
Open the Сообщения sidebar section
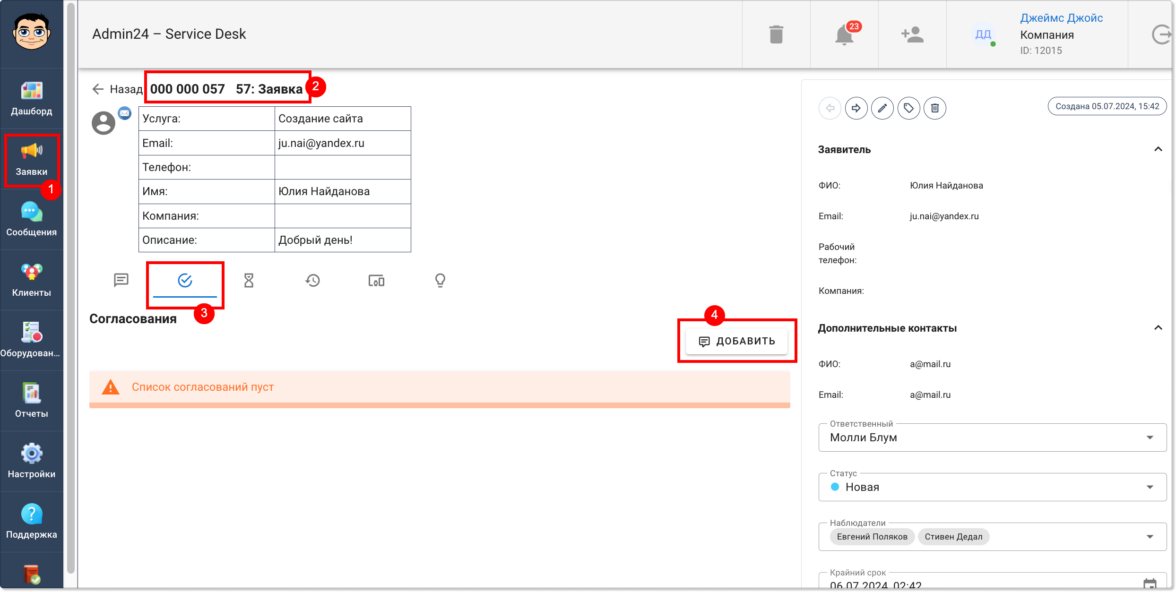32,220
